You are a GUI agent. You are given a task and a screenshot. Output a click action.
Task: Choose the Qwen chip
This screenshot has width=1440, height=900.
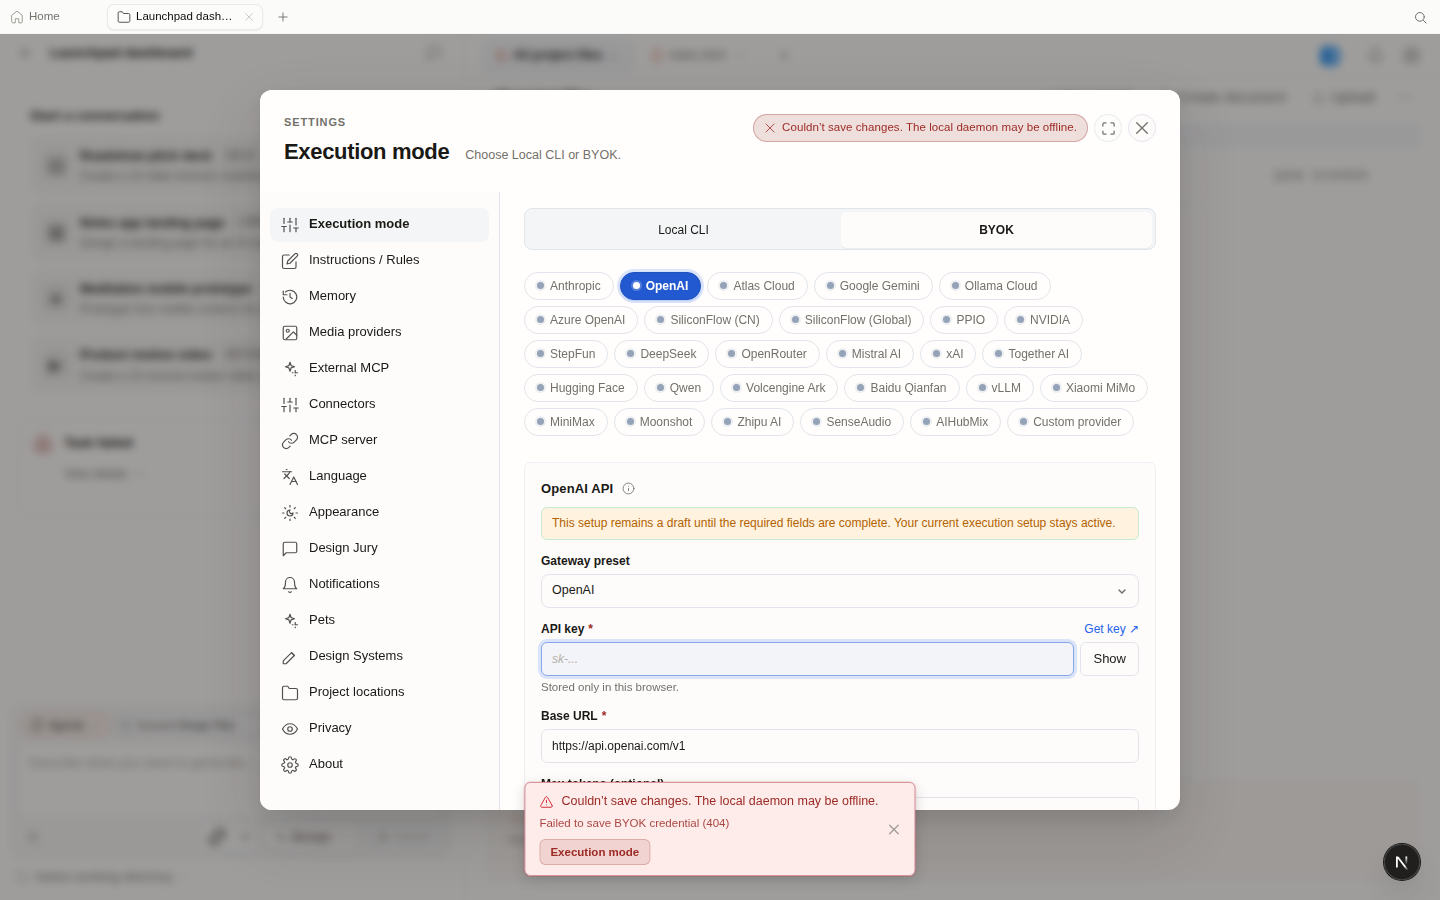[679, 388]
